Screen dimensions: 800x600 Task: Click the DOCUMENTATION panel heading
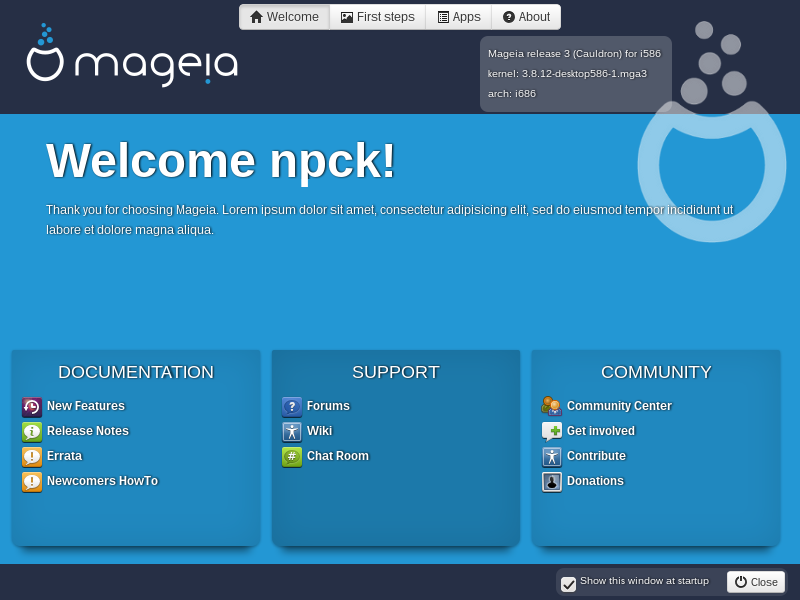tap(136, 372)
